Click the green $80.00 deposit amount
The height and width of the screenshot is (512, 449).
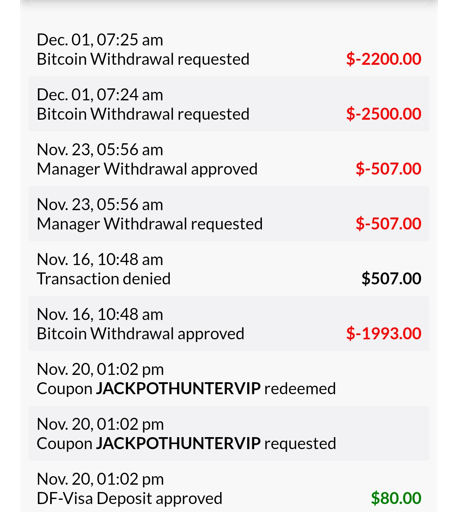point(396,498)
